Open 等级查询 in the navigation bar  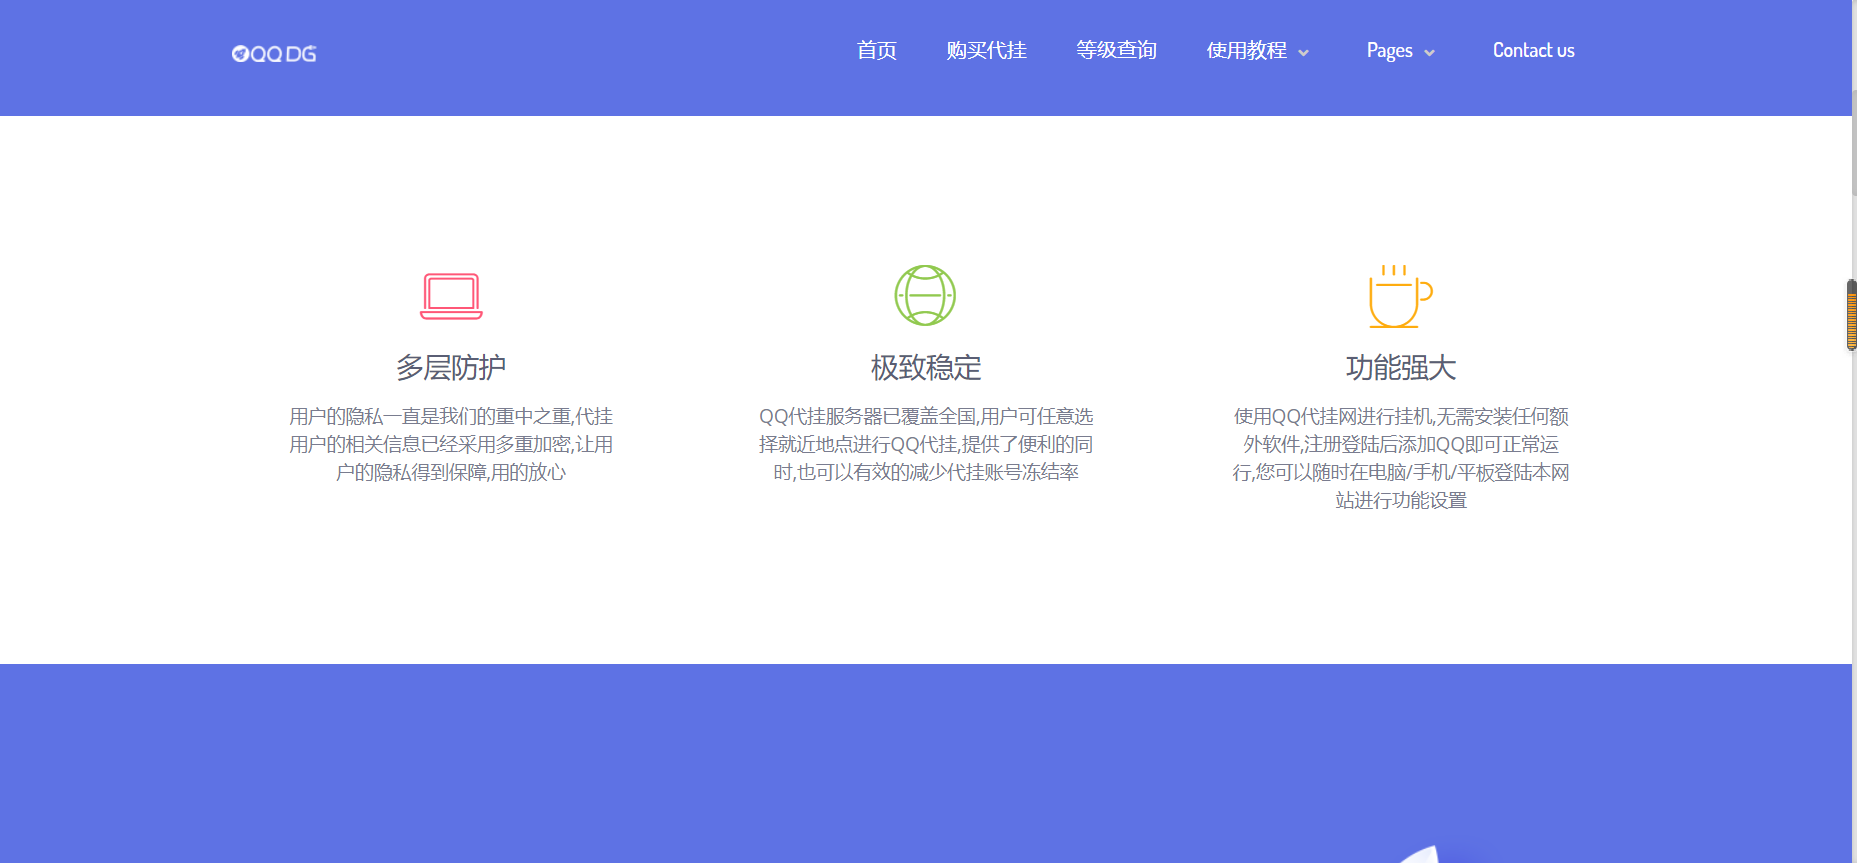point(1116,51)
